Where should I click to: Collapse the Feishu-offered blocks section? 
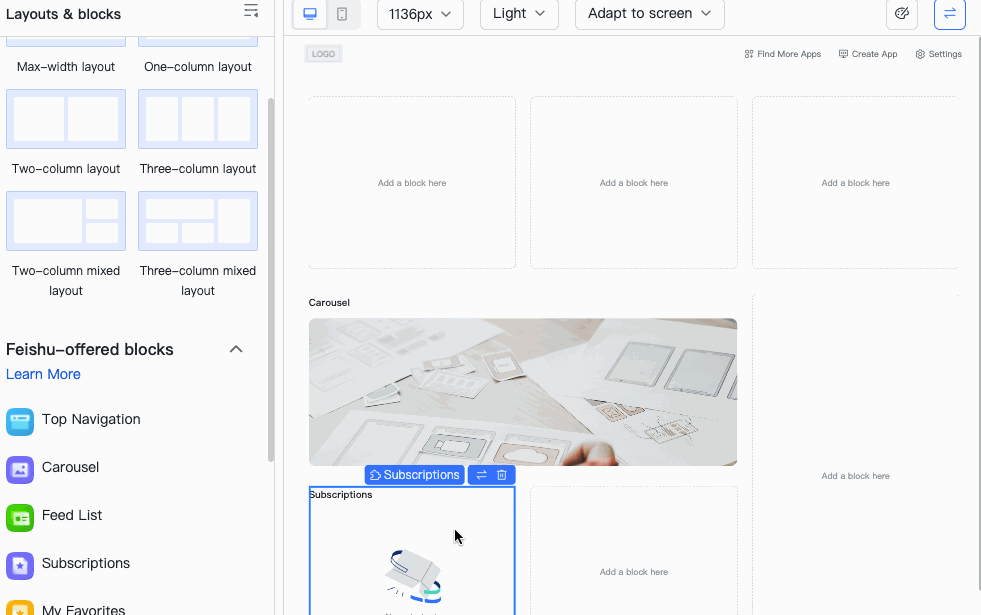click(x=236, y=349)
